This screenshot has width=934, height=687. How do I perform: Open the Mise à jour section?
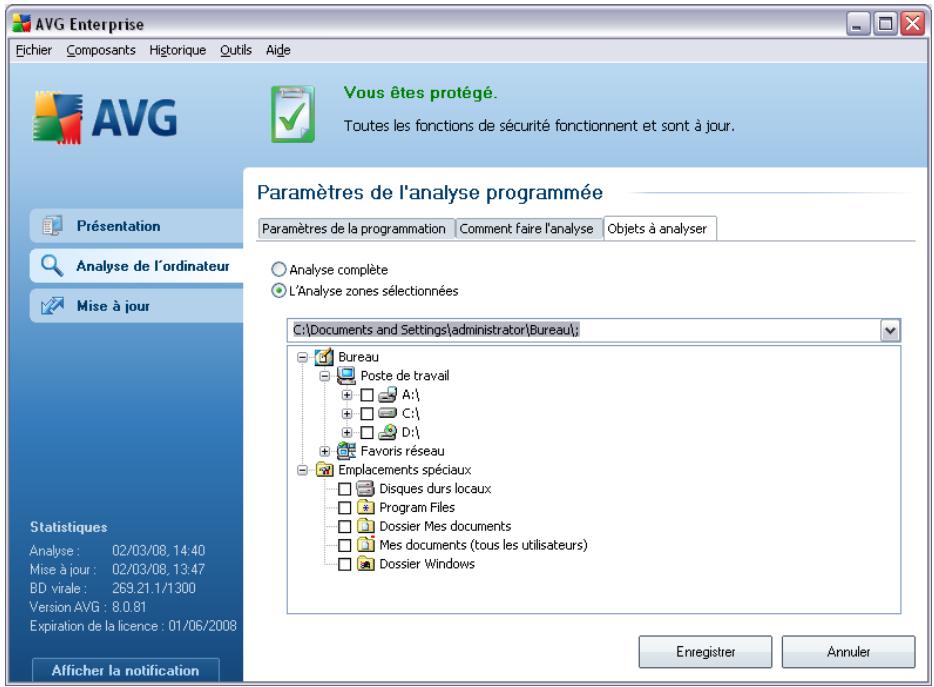coord(136,306)
